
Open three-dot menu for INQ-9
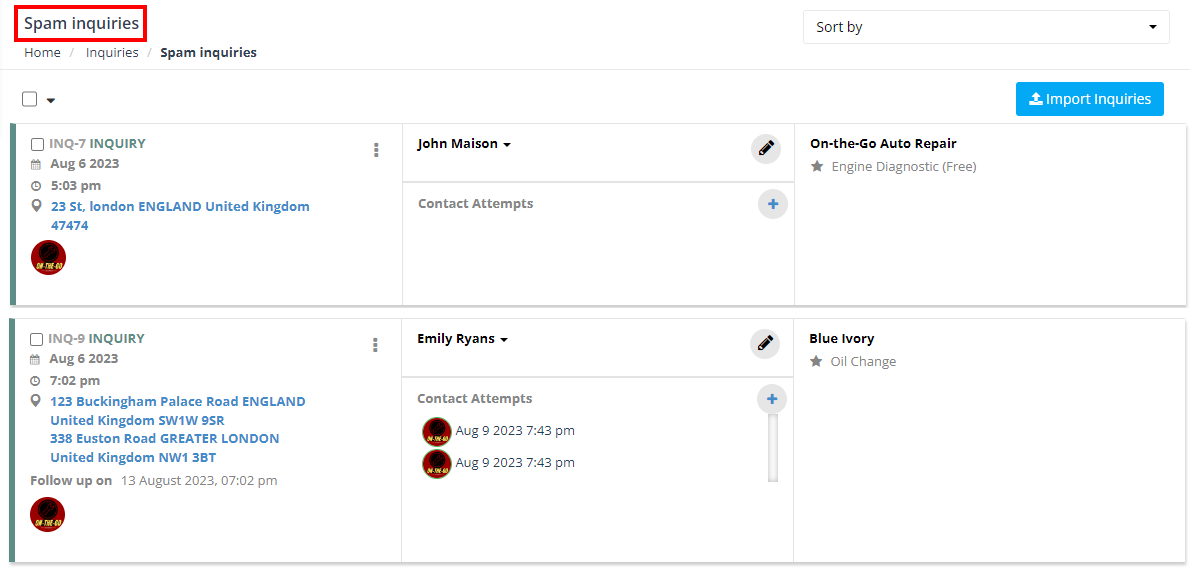[x=375, y=345]
